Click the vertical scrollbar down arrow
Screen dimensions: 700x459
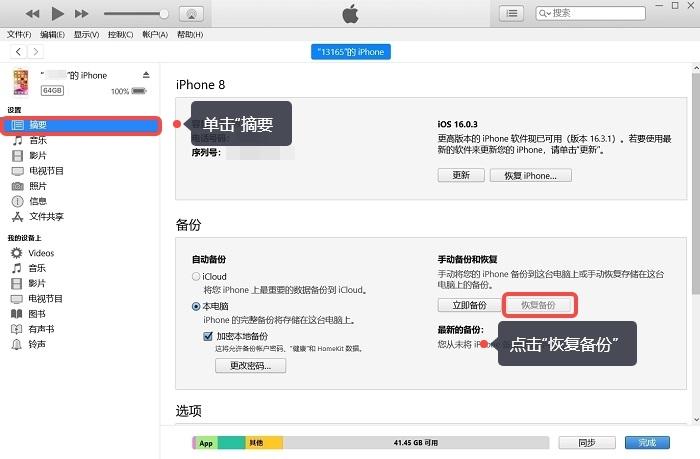tap(696, 420)
